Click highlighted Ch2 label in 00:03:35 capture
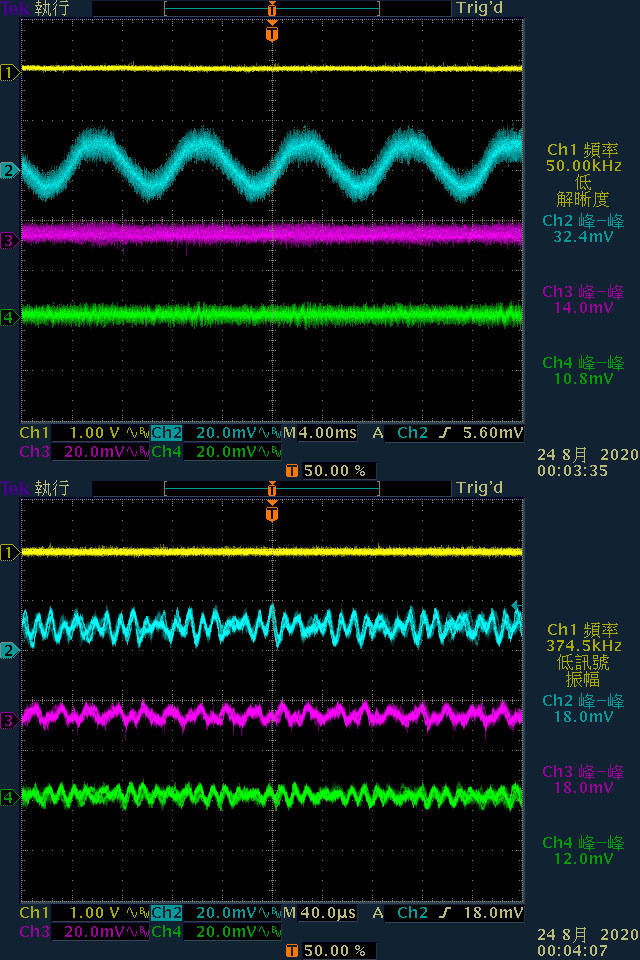 point(167,433)
